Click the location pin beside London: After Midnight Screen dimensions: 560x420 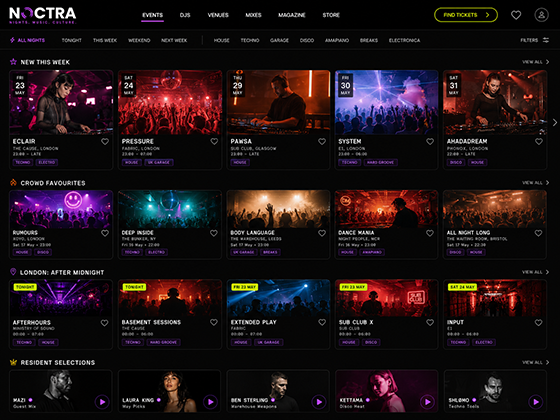[13, 272]
